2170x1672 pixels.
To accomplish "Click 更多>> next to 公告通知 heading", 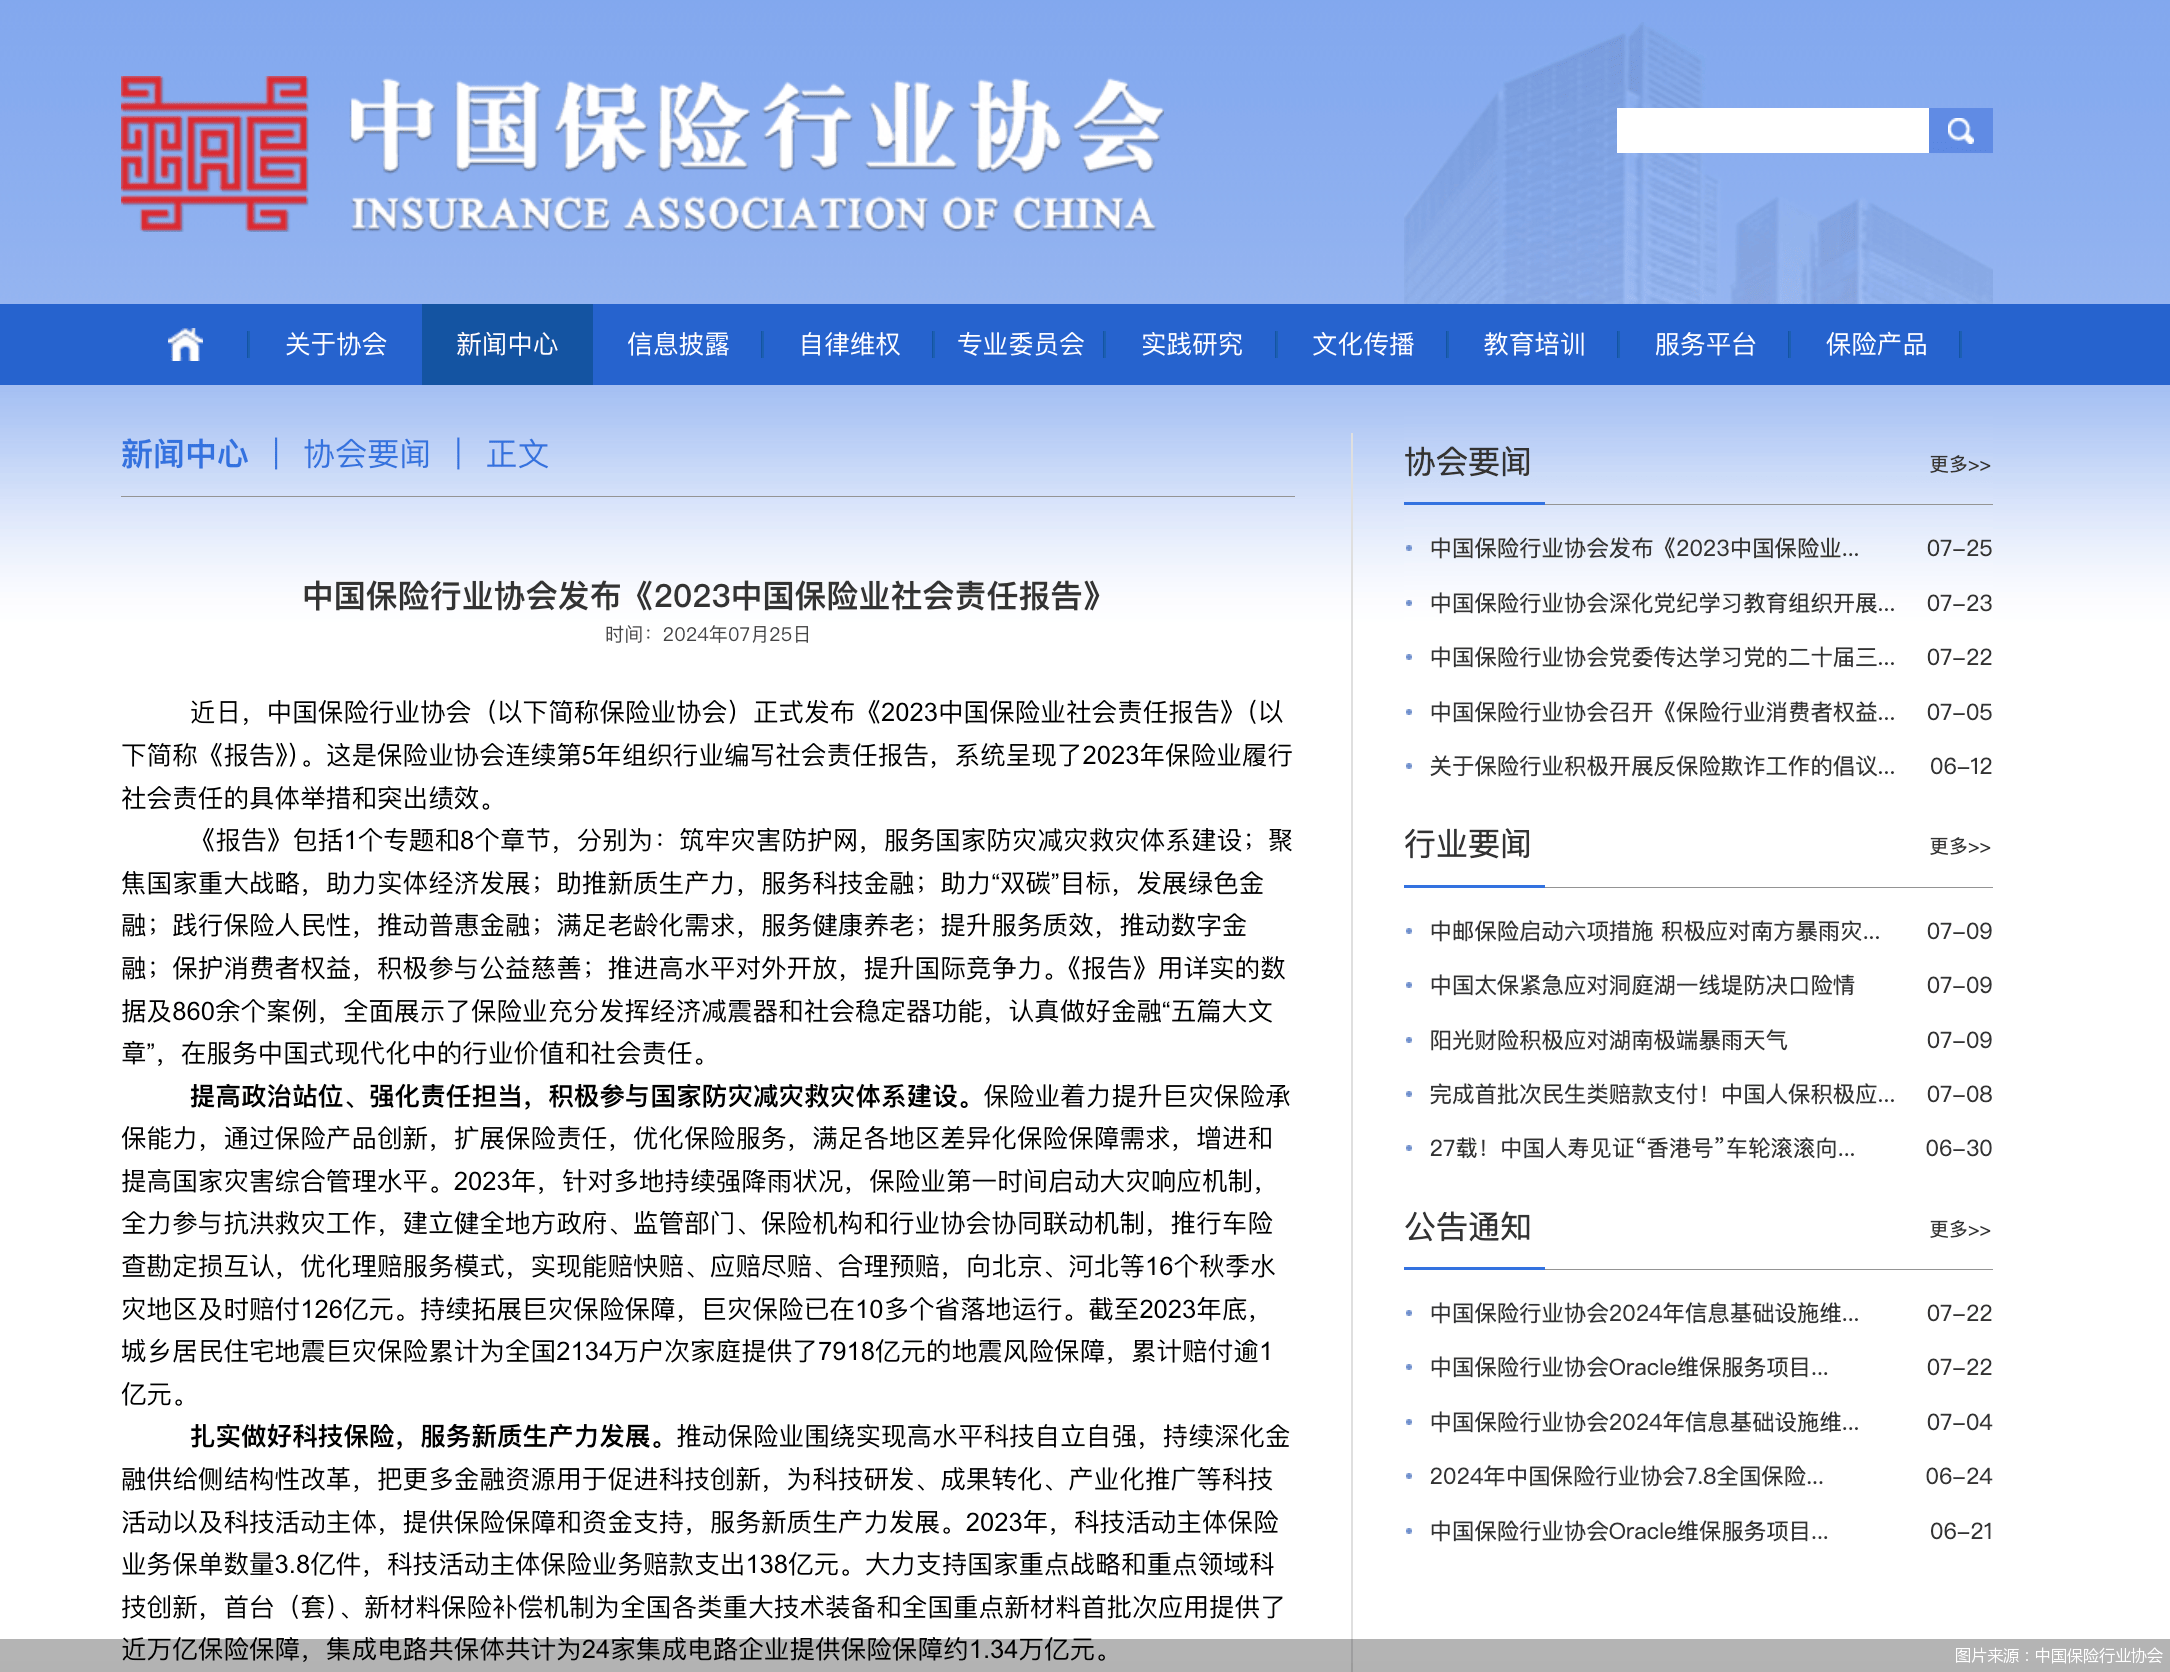I will pos(1960,1229).
